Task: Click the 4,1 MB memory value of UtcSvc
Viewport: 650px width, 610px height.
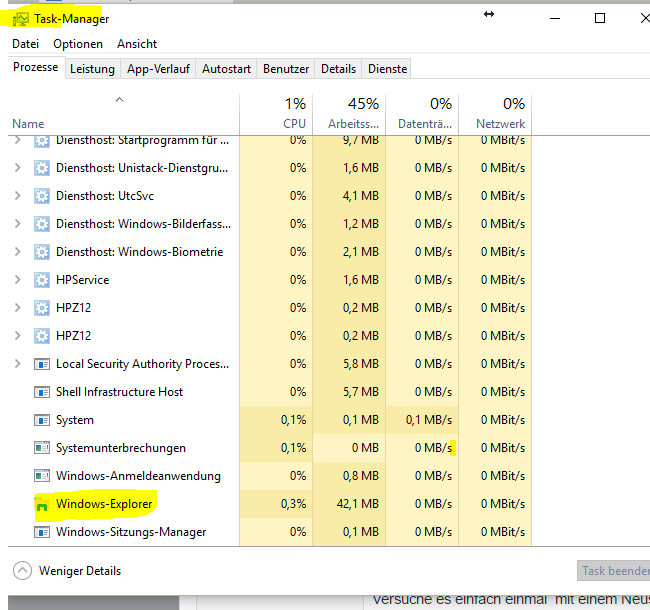Action: (361, 196)
